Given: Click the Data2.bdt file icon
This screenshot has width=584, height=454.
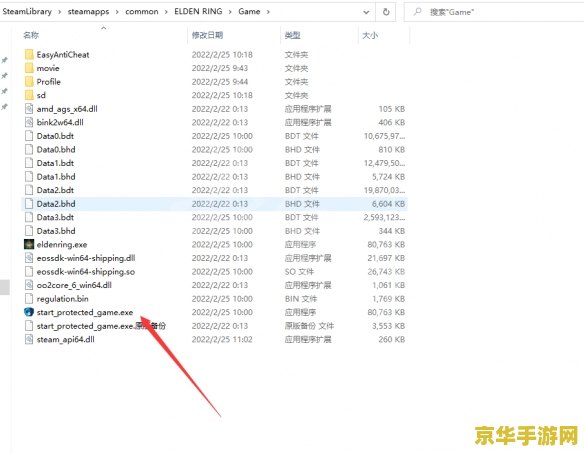Looking at the screenshot, I should click(x=29, y=190).
